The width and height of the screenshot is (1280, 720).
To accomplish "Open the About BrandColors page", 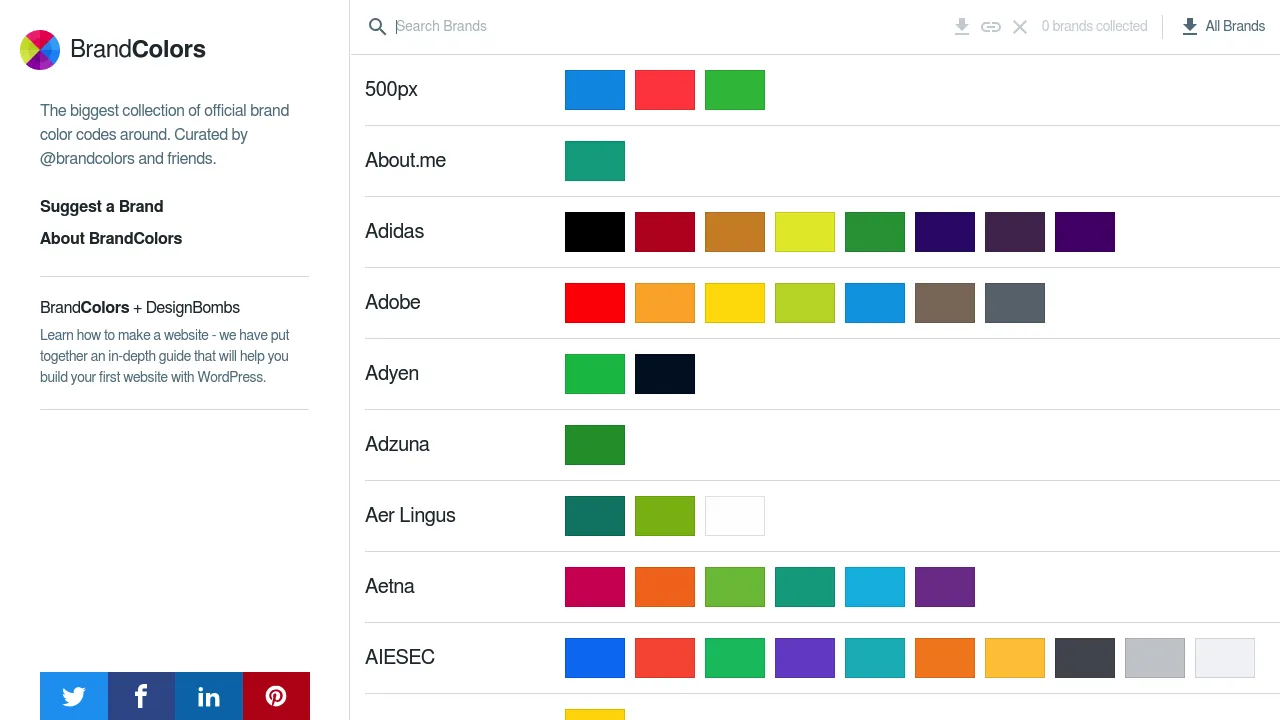I will coord(111,238).
